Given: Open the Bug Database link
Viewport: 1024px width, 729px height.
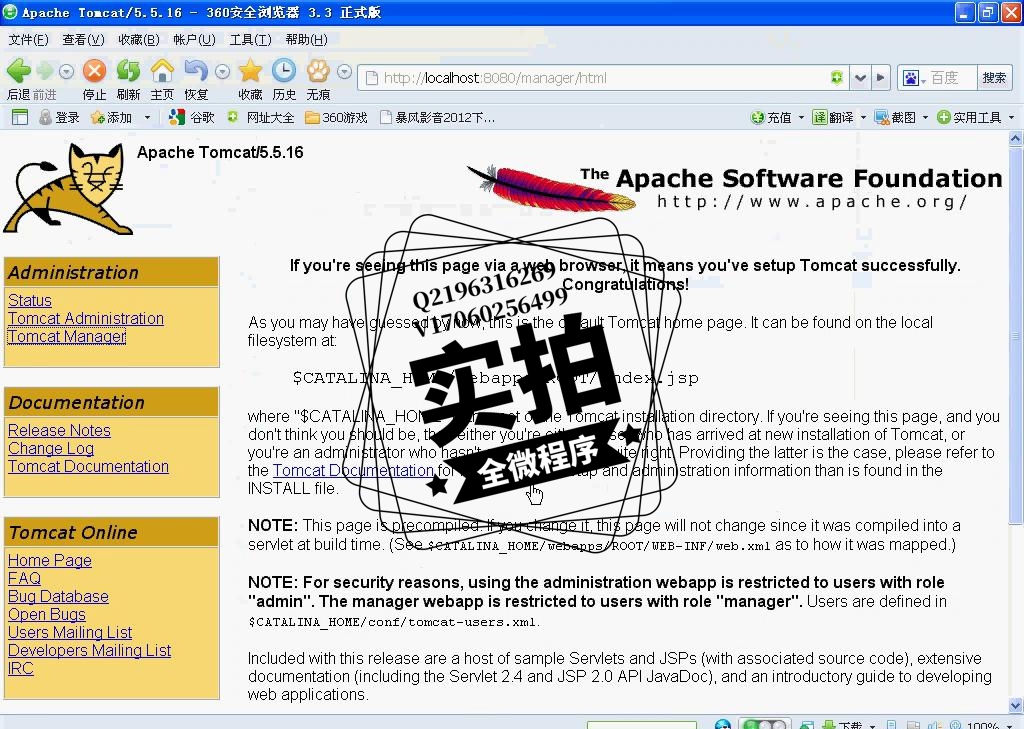Looking at the screenshot, I should pos(58,596).
